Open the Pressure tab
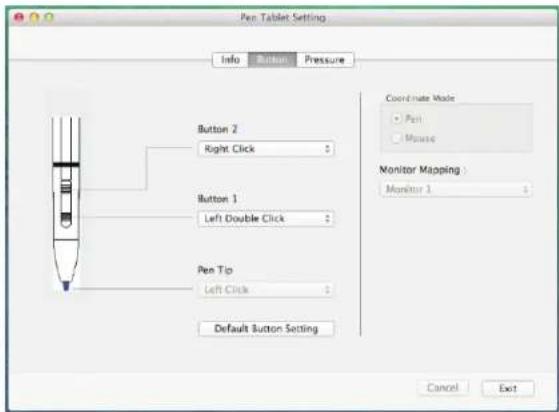 pyautogui.click(x=325, y=60)
